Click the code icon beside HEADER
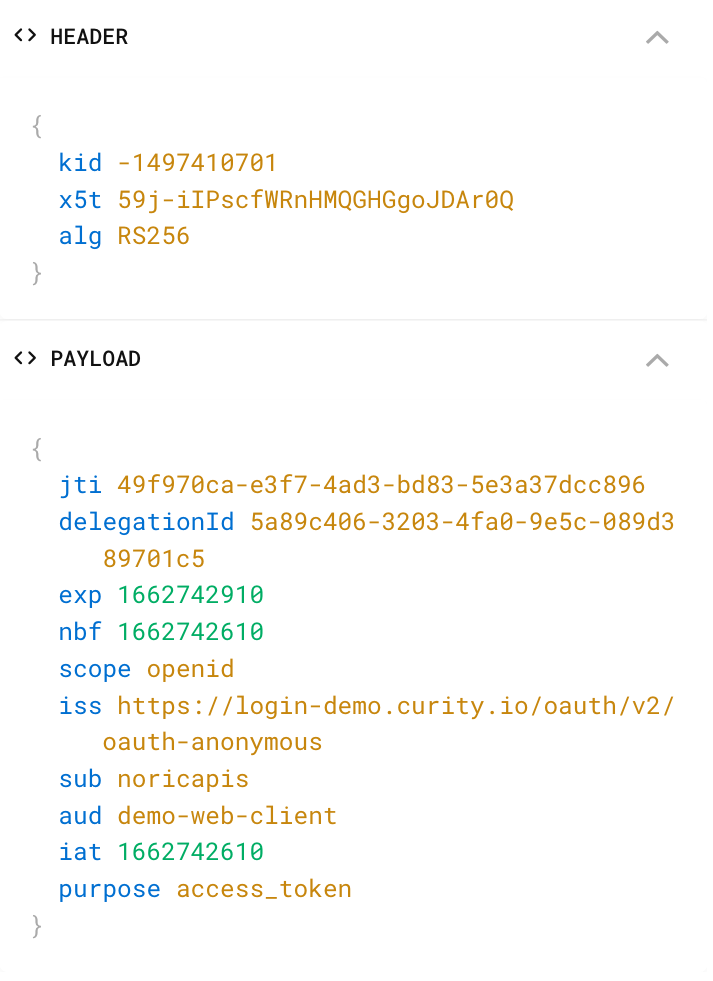 (x=25, y=36)
